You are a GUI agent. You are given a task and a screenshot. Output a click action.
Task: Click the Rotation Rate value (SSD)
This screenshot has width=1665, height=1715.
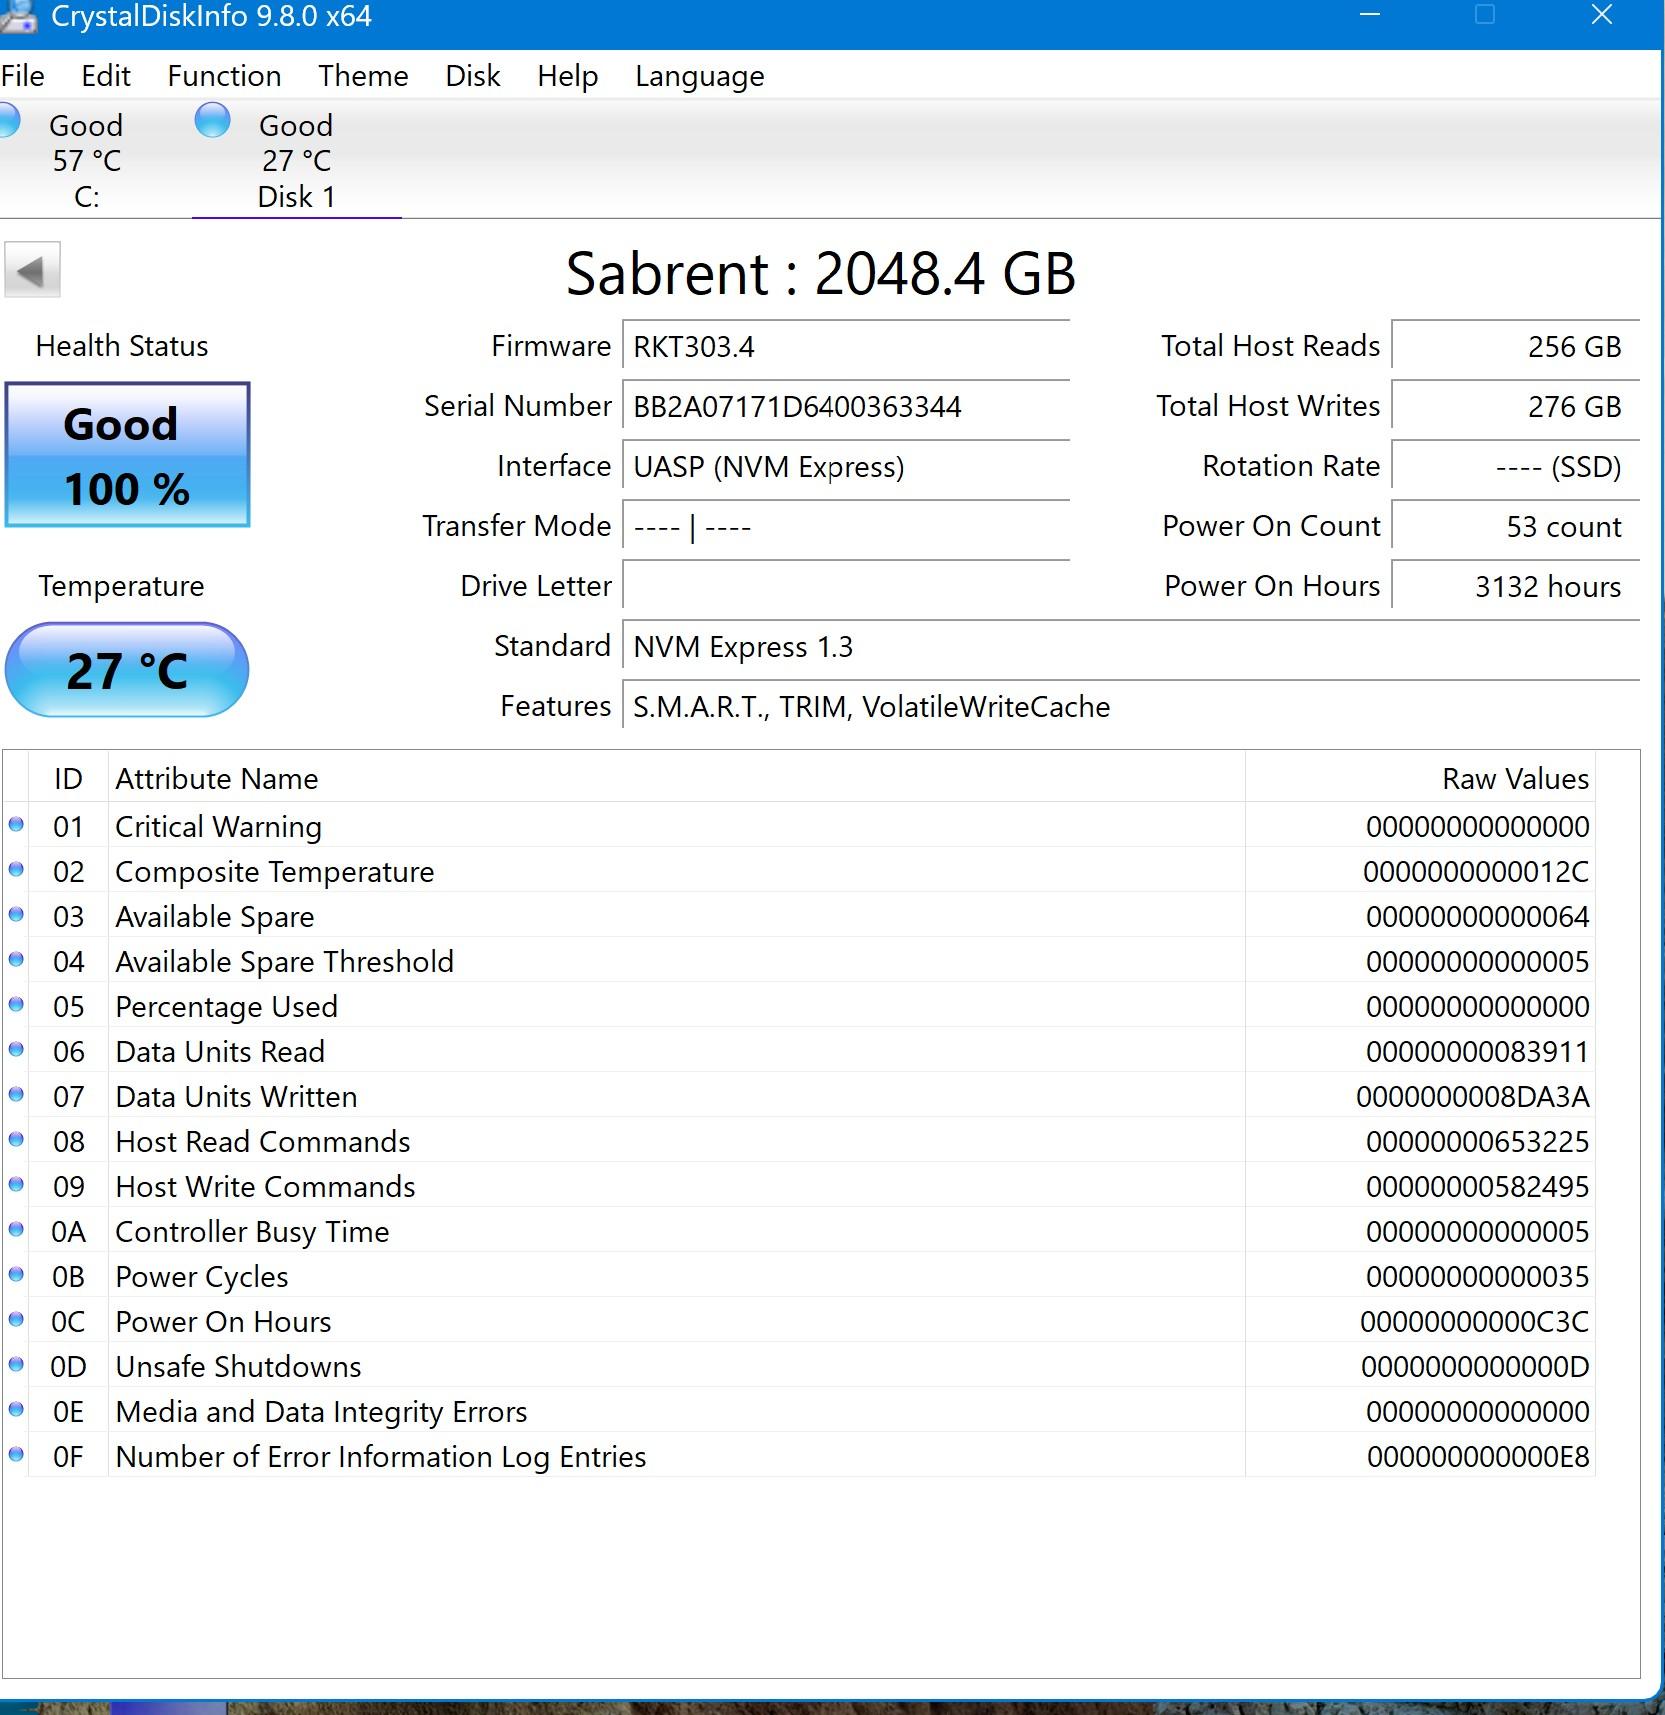pyautogui.click(x=1516, y=467)
